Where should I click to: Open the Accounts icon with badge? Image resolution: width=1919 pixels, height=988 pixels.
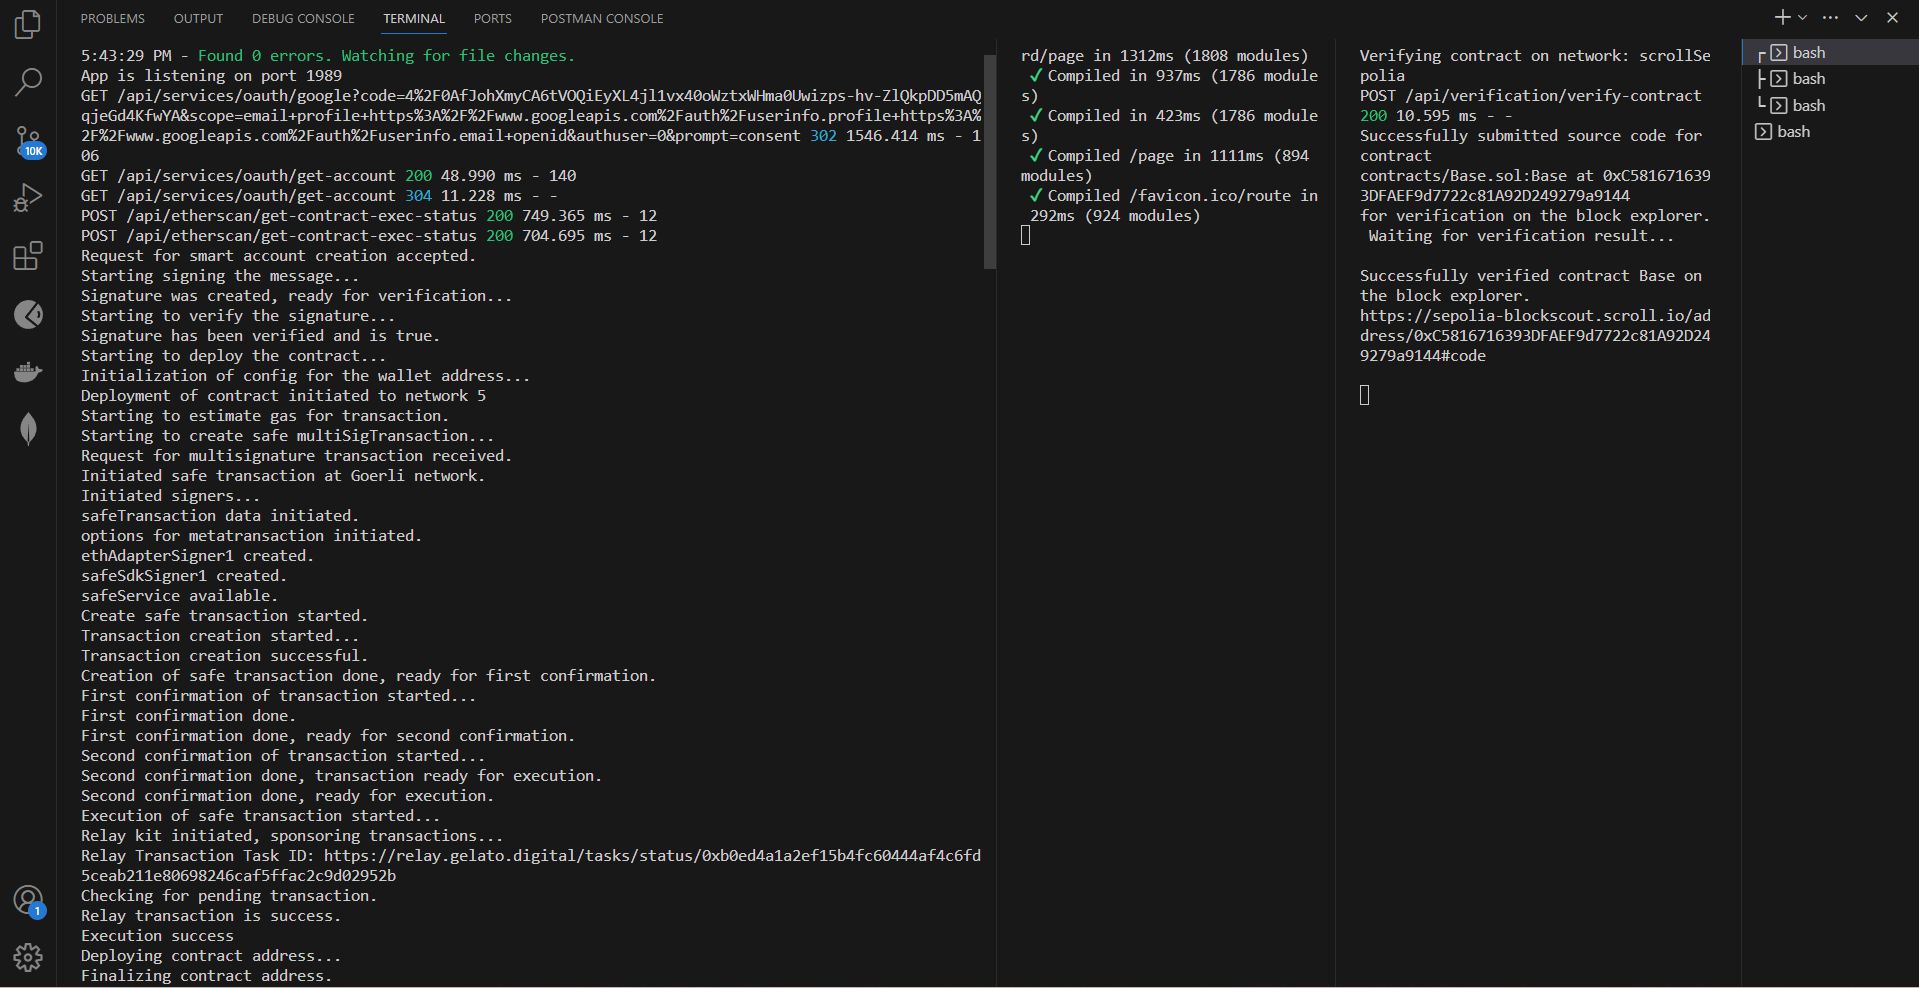(28, 901)
